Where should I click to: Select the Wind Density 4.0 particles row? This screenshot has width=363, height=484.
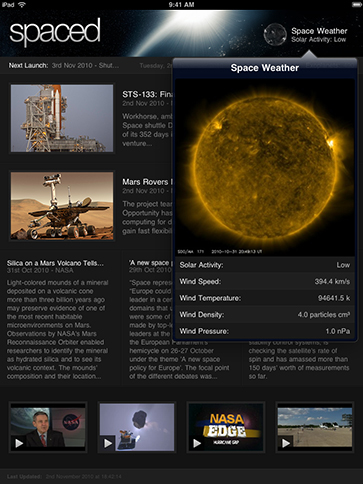click(265, 315)
